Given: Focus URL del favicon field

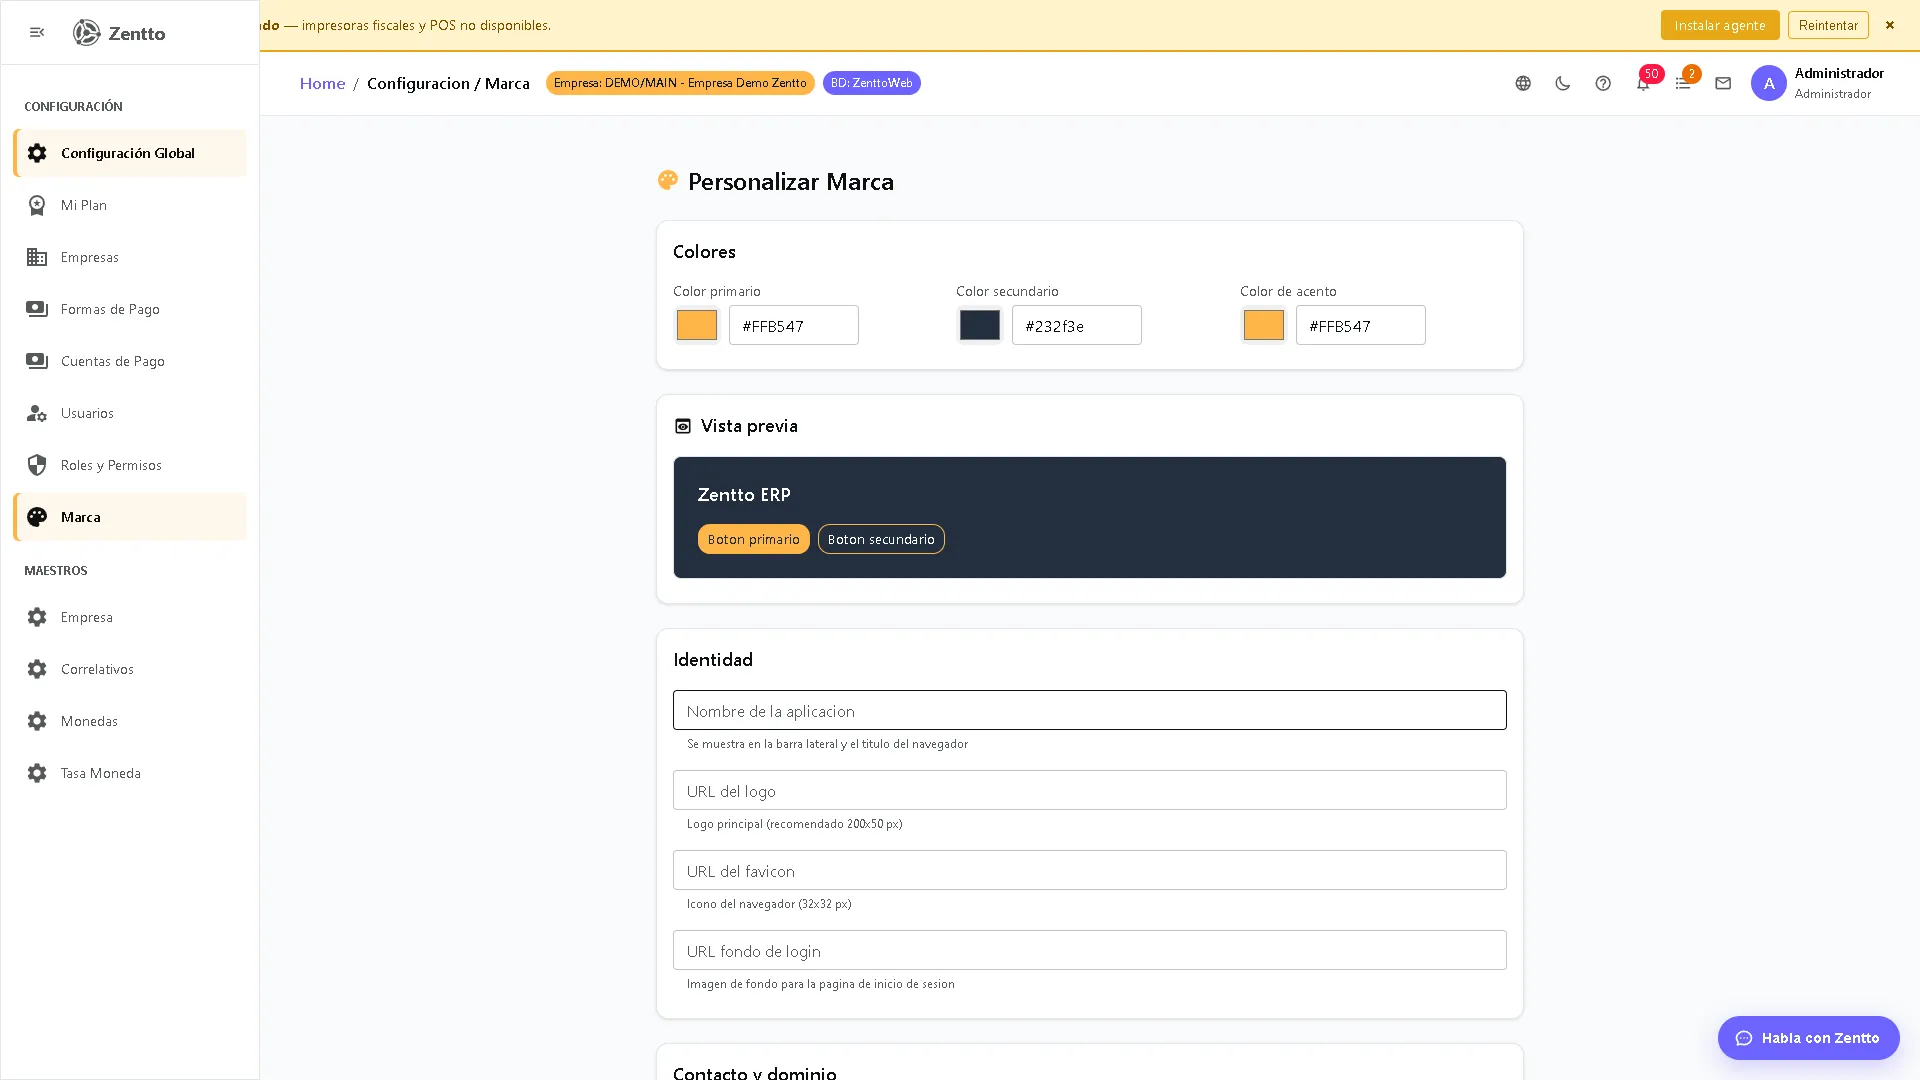Looking at the screenshot, I should [1090, 870].
